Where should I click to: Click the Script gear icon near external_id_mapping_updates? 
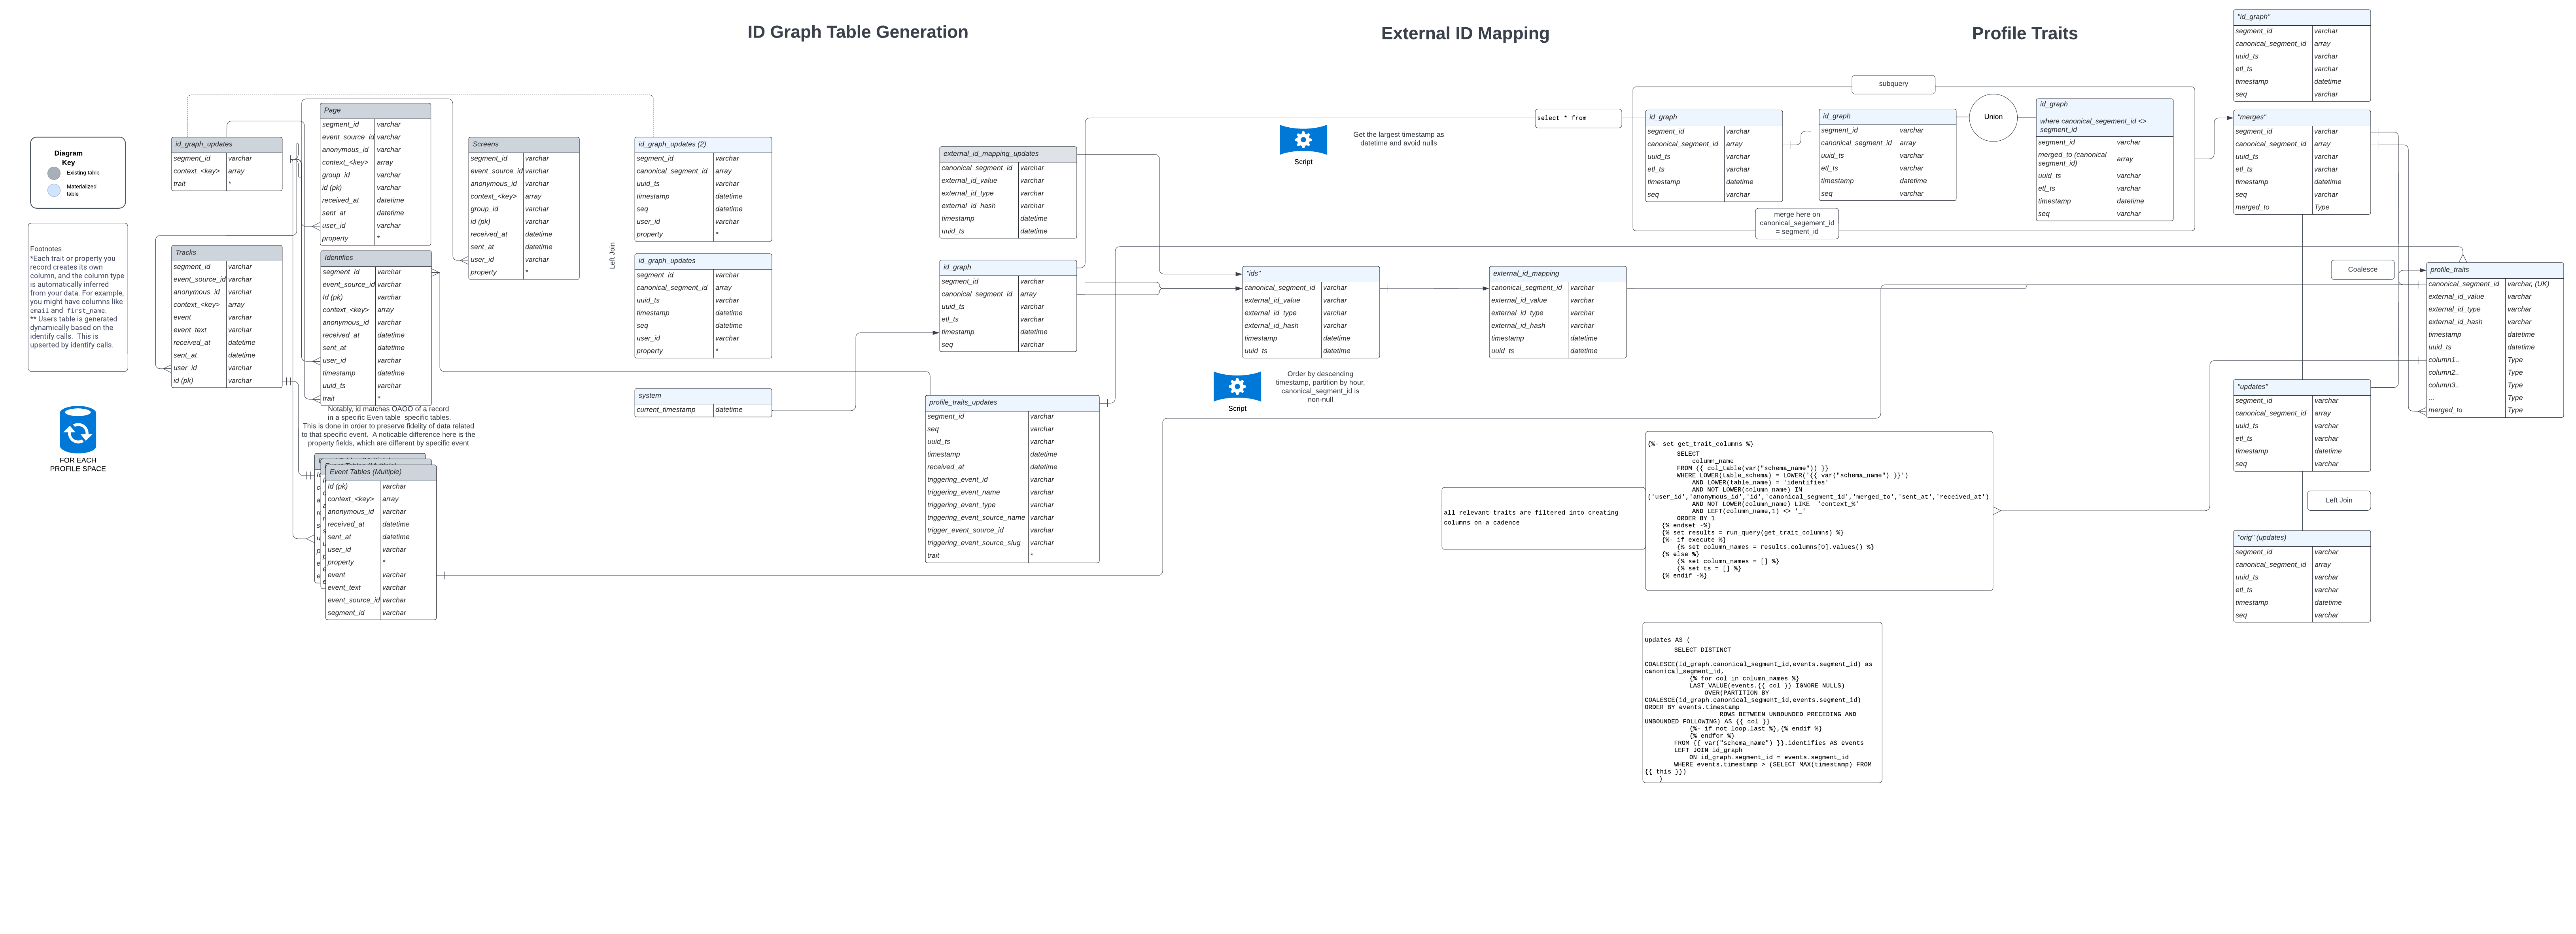tap(1303, 140)
